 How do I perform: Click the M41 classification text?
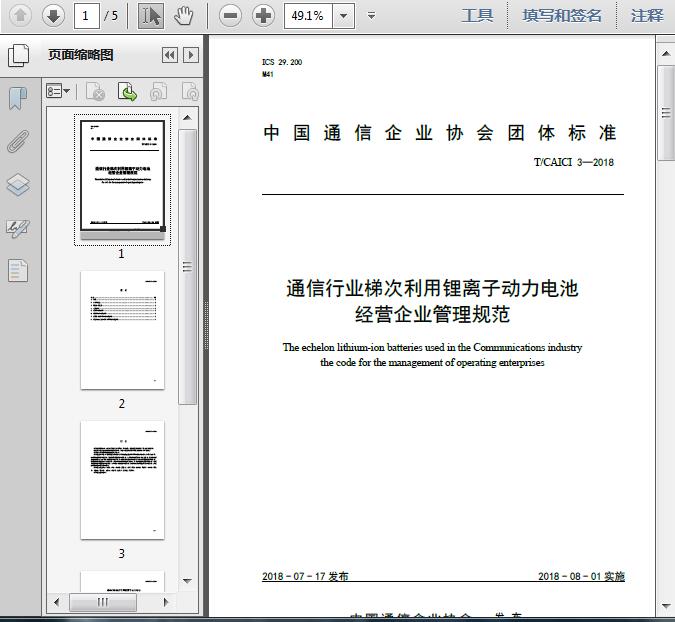pos(268,74)
